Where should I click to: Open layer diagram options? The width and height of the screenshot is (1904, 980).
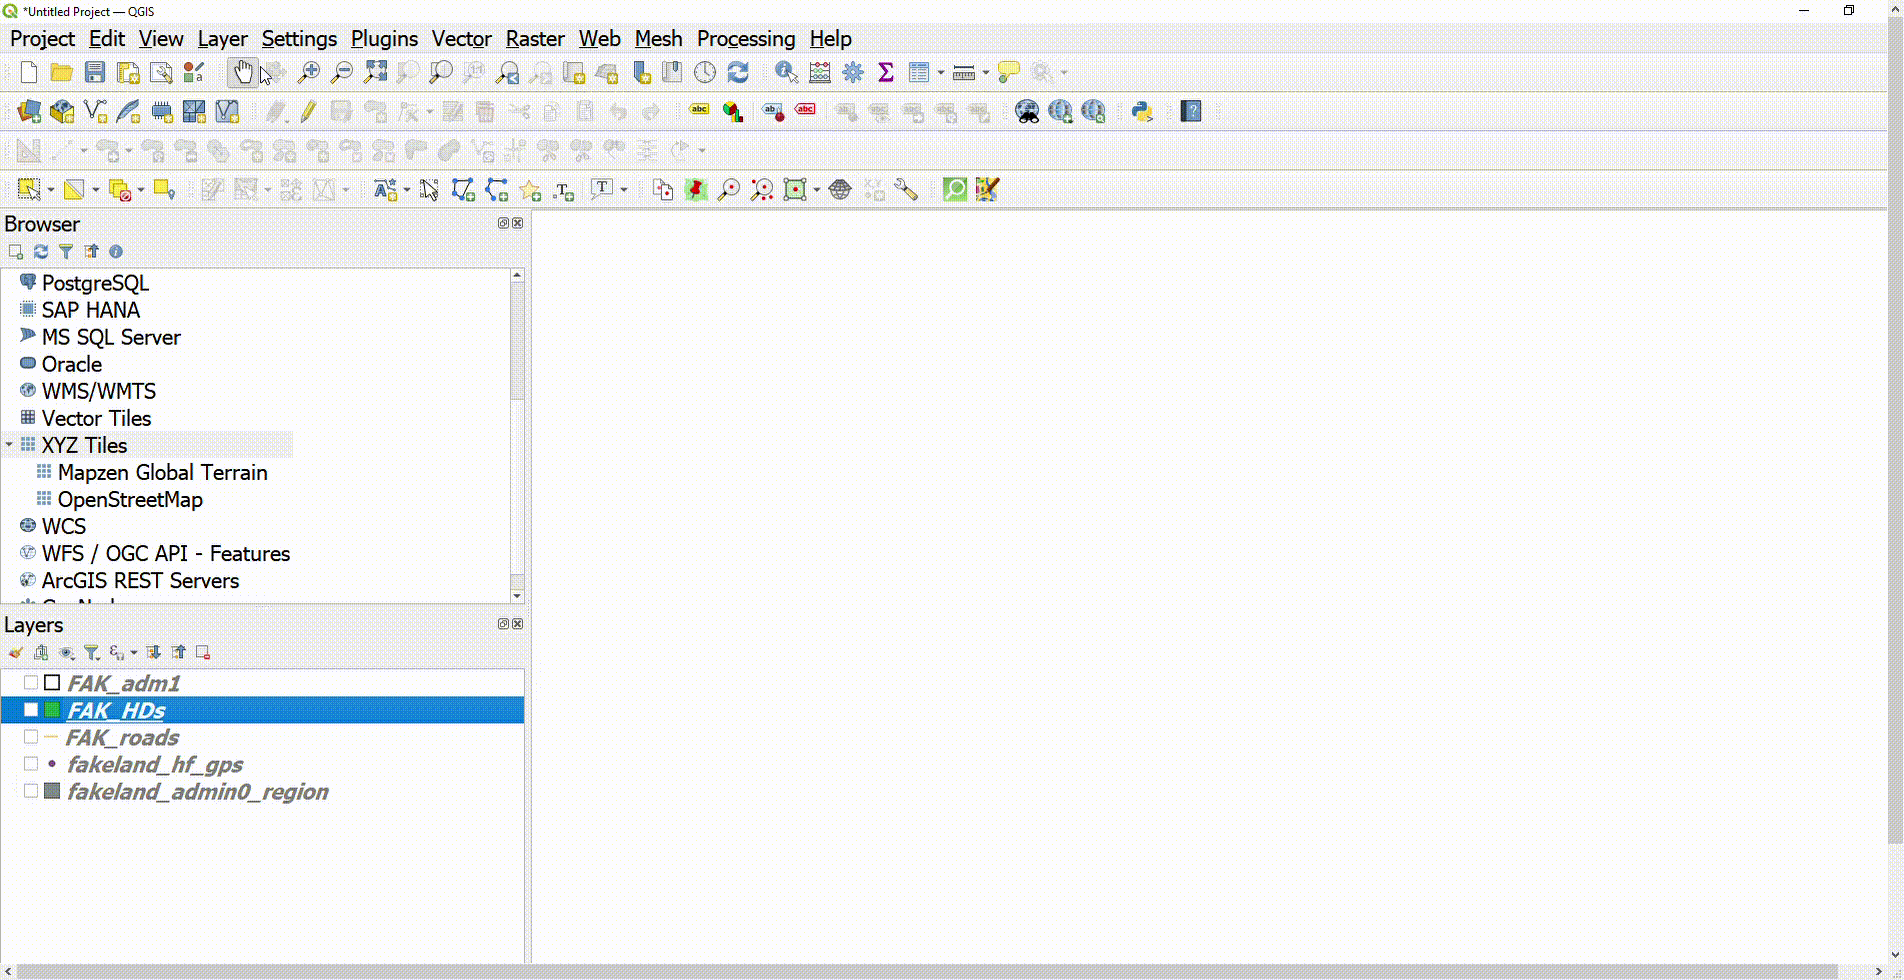click(x=733, y=111)
